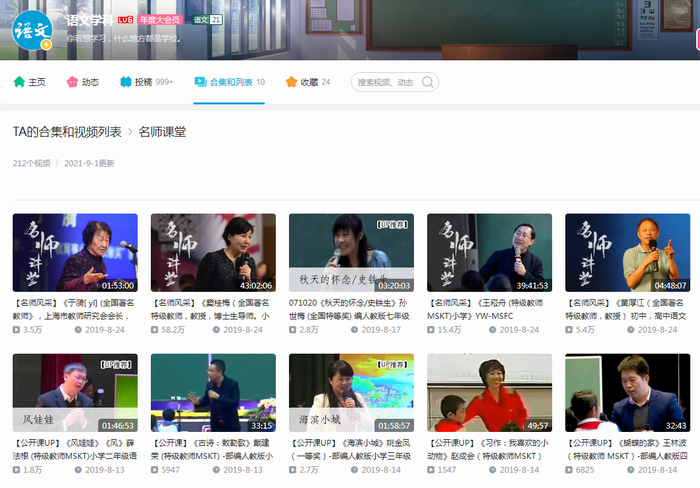Image resolution: width=700 pixels, height=488 pixels.
Task: Click the search magnifier icon
Action: [427, 82]
